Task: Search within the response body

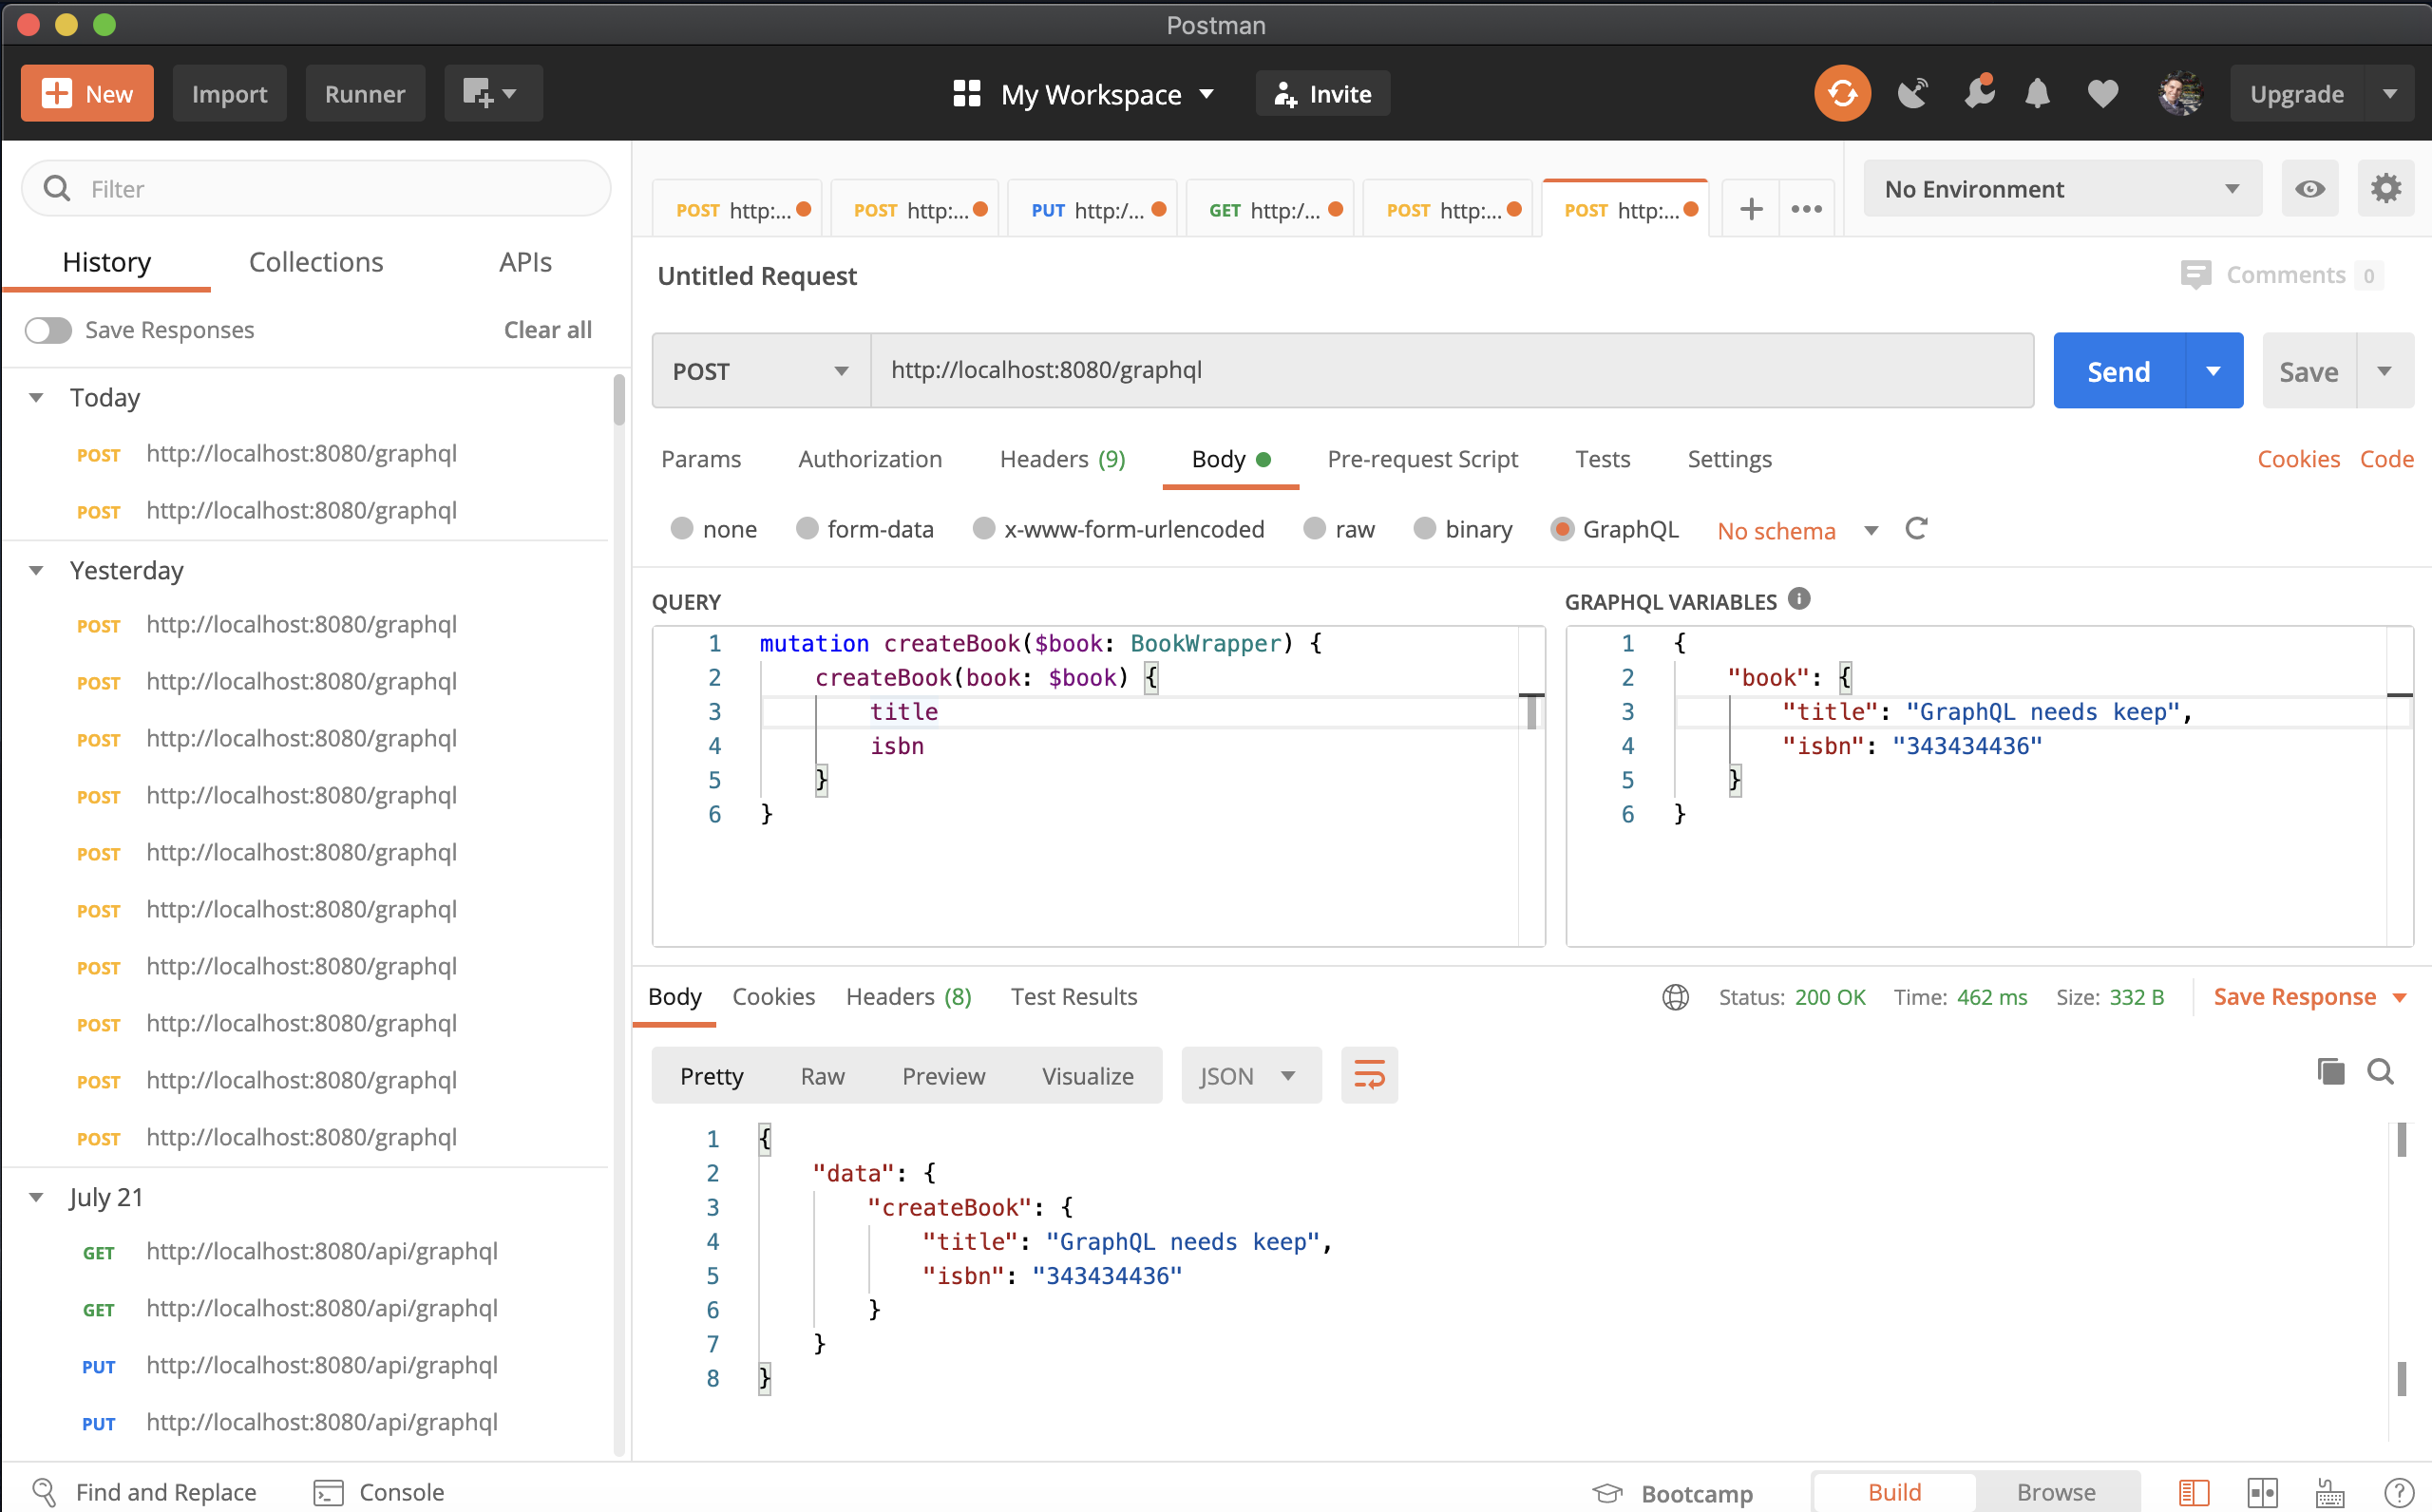Action: (2381, 1072)
